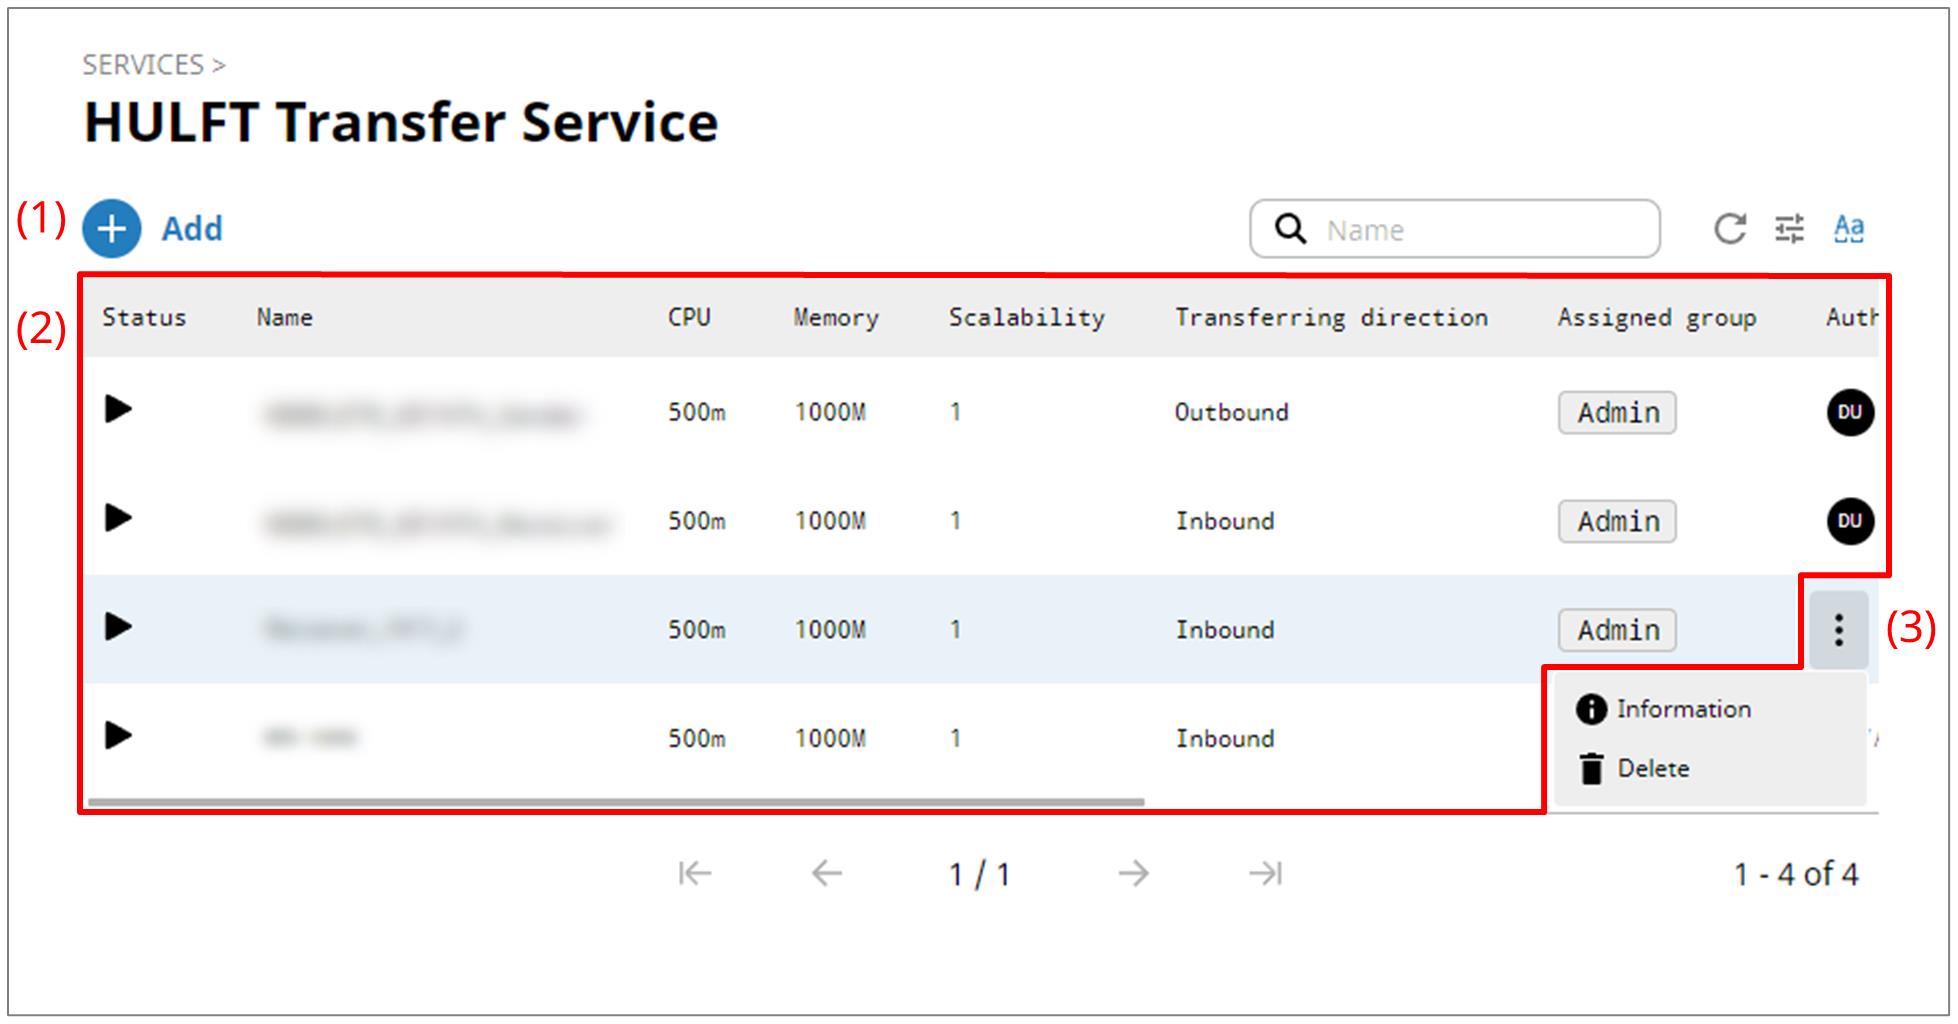Click play icon in the last row

[x=118, y=736]
